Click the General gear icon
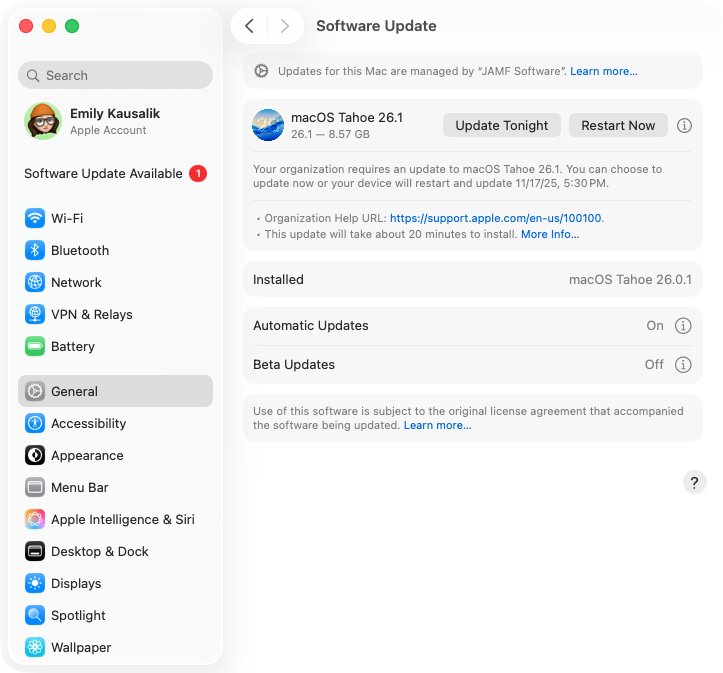The width and height of the screenshot is (723, 673). pos(35,391)
